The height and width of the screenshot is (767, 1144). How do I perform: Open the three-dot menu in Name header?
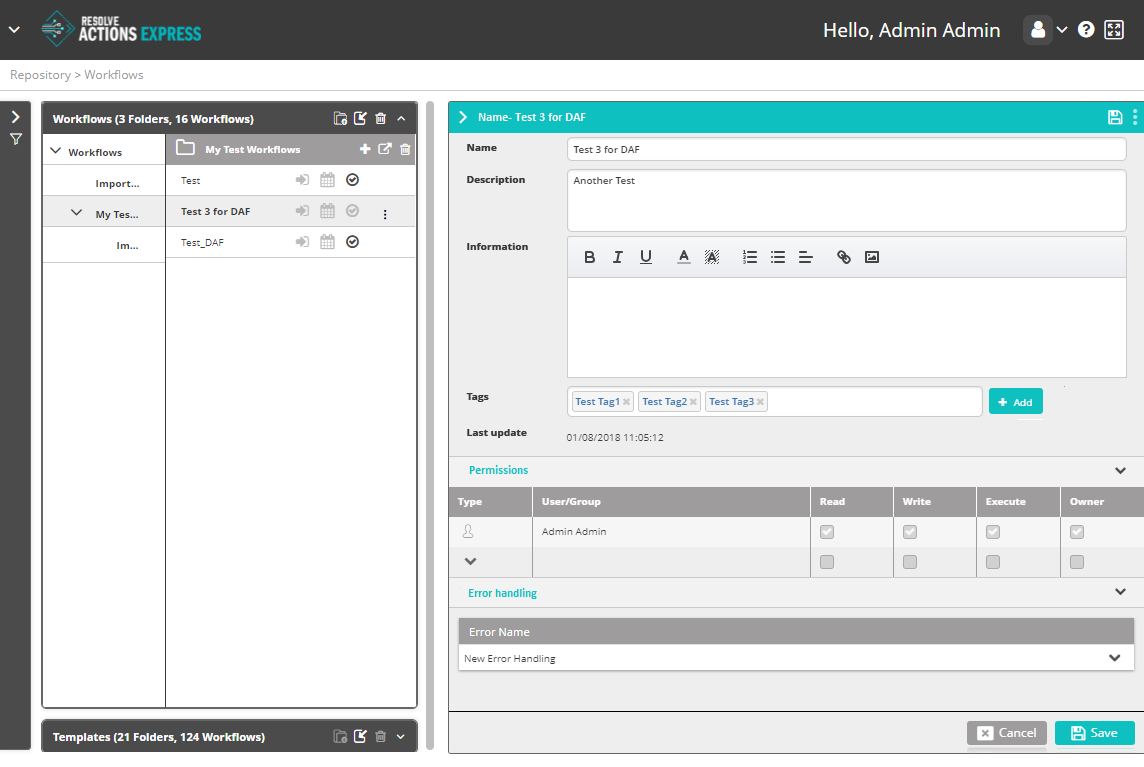tap(1135, 117)
